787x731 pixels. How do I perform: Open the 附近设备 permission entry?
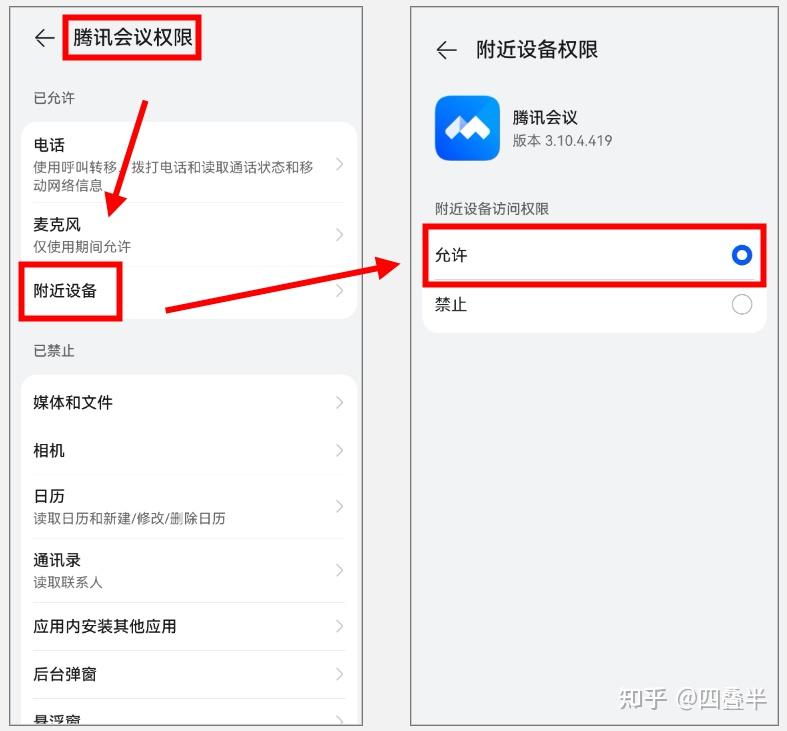tap(189, 291)
